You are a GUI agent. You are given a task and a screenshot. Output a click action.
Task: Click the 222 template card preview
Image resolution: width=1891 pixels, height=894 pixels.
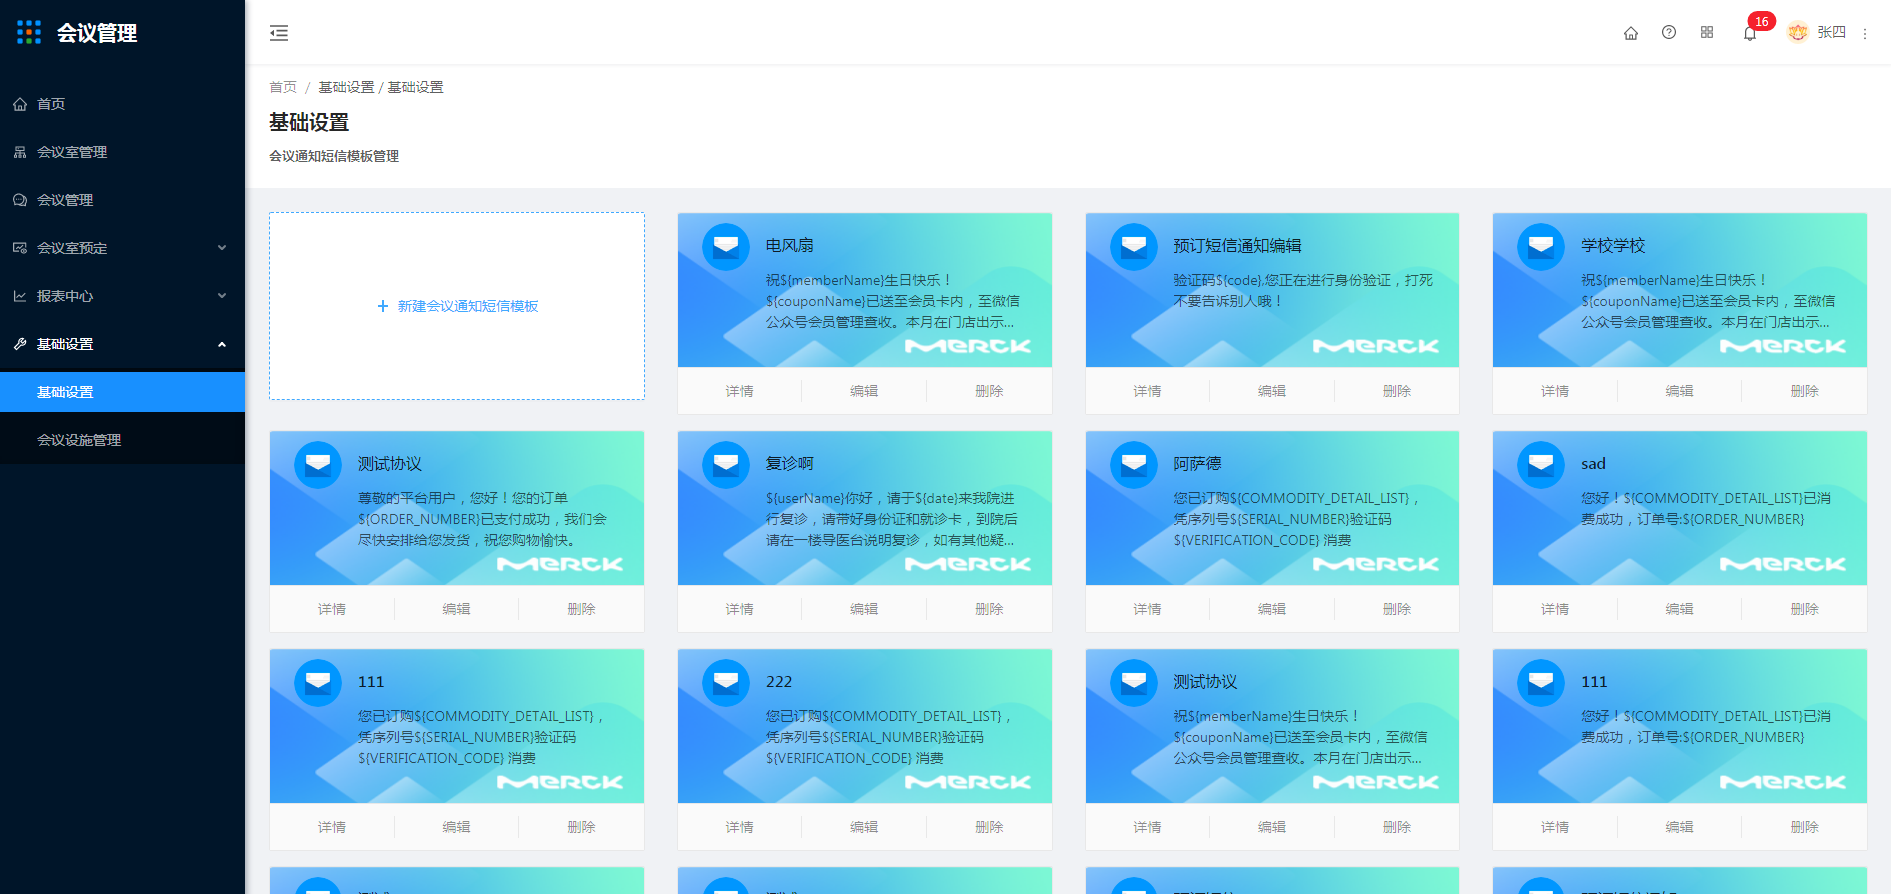[865, 726]
